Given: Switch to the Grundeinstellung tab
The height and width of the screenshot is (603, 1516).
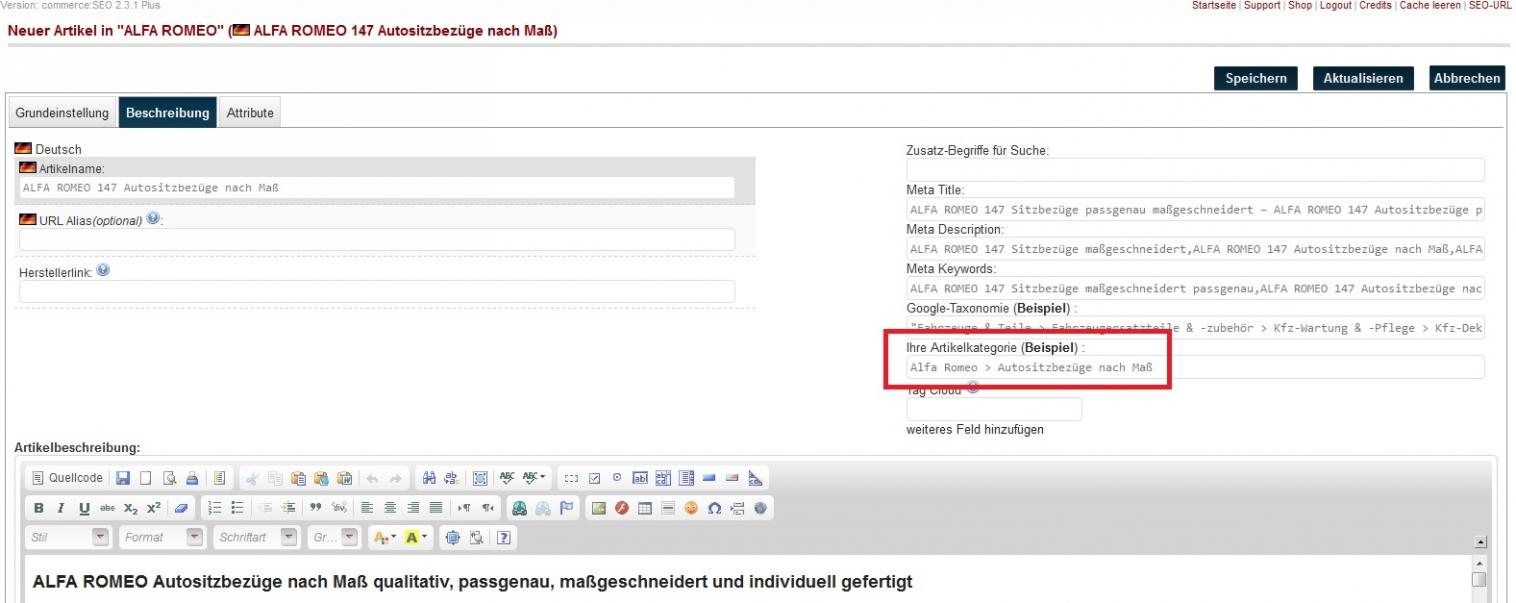Looking at the screenshot, I should click(x=62, y=113).
